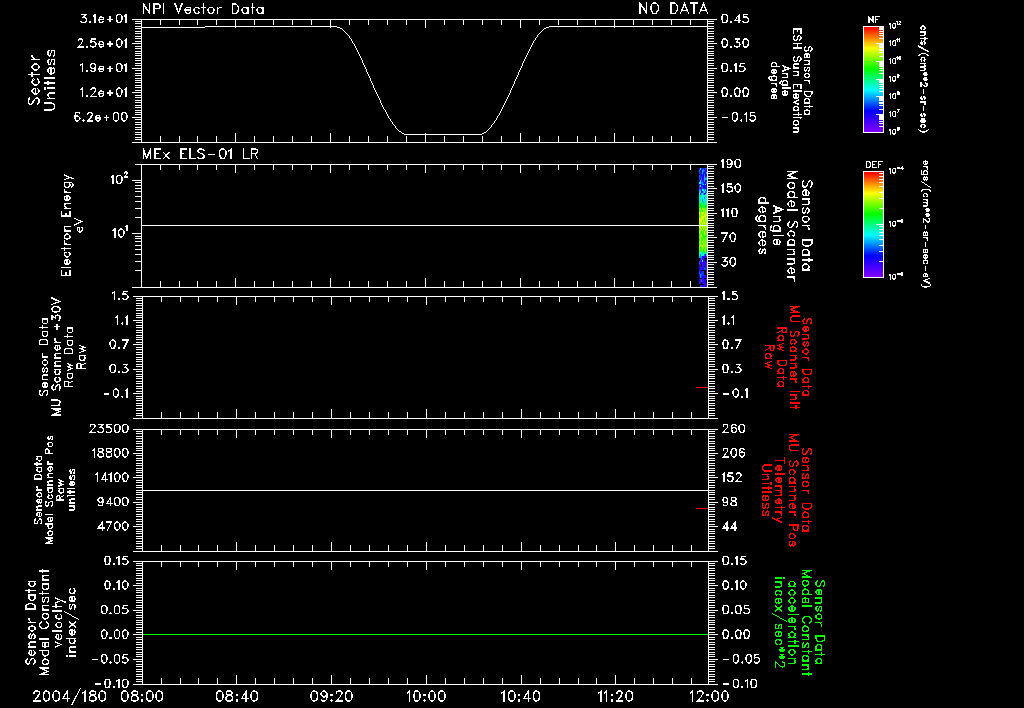Screen dimensions: 1024x708
Task: Click the 18800 scanner position tick label
Action: (108, 453)
